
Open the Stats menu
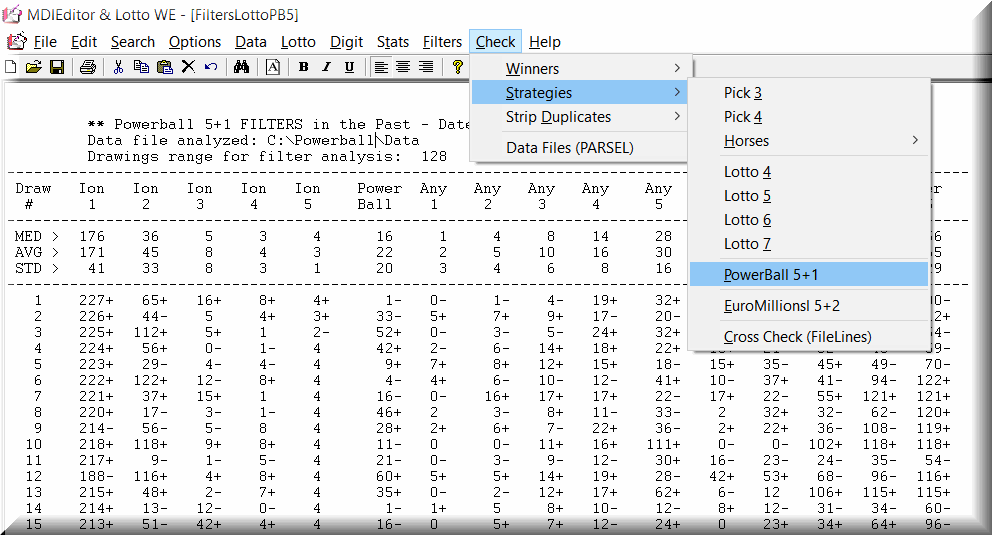tap(393, 42)
